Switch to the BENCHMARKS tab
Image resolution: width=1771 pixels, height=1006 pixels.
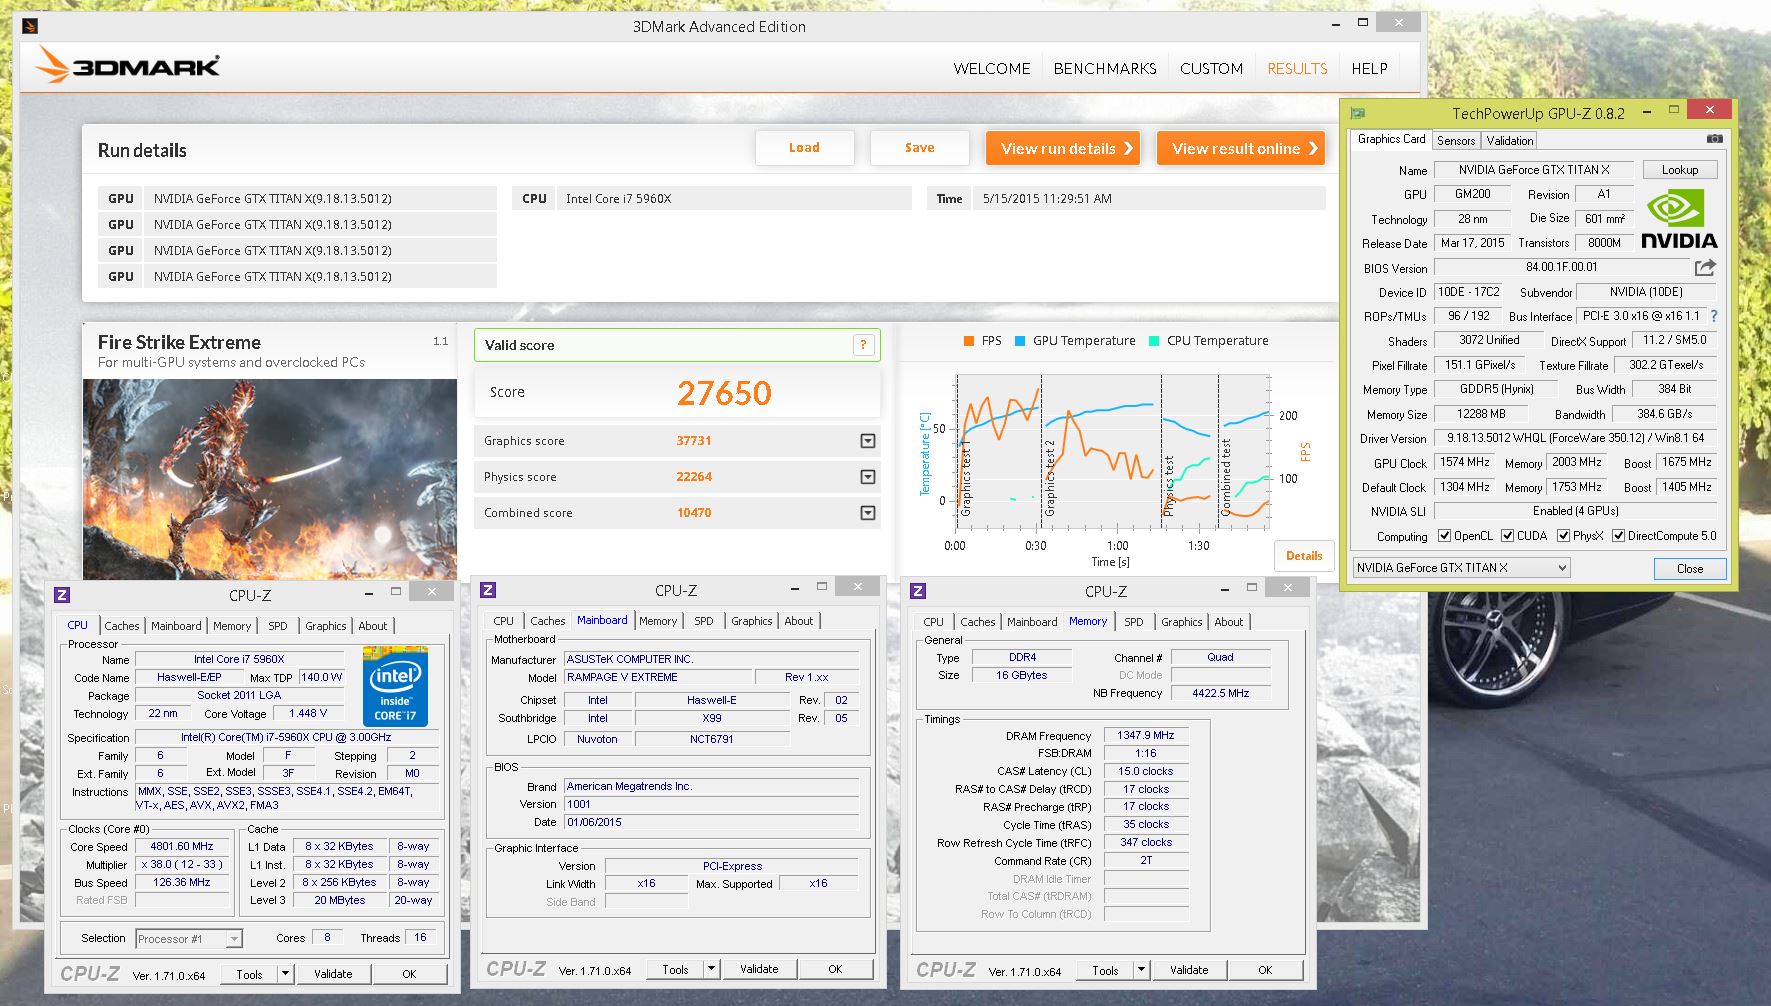pos(1105,69)
